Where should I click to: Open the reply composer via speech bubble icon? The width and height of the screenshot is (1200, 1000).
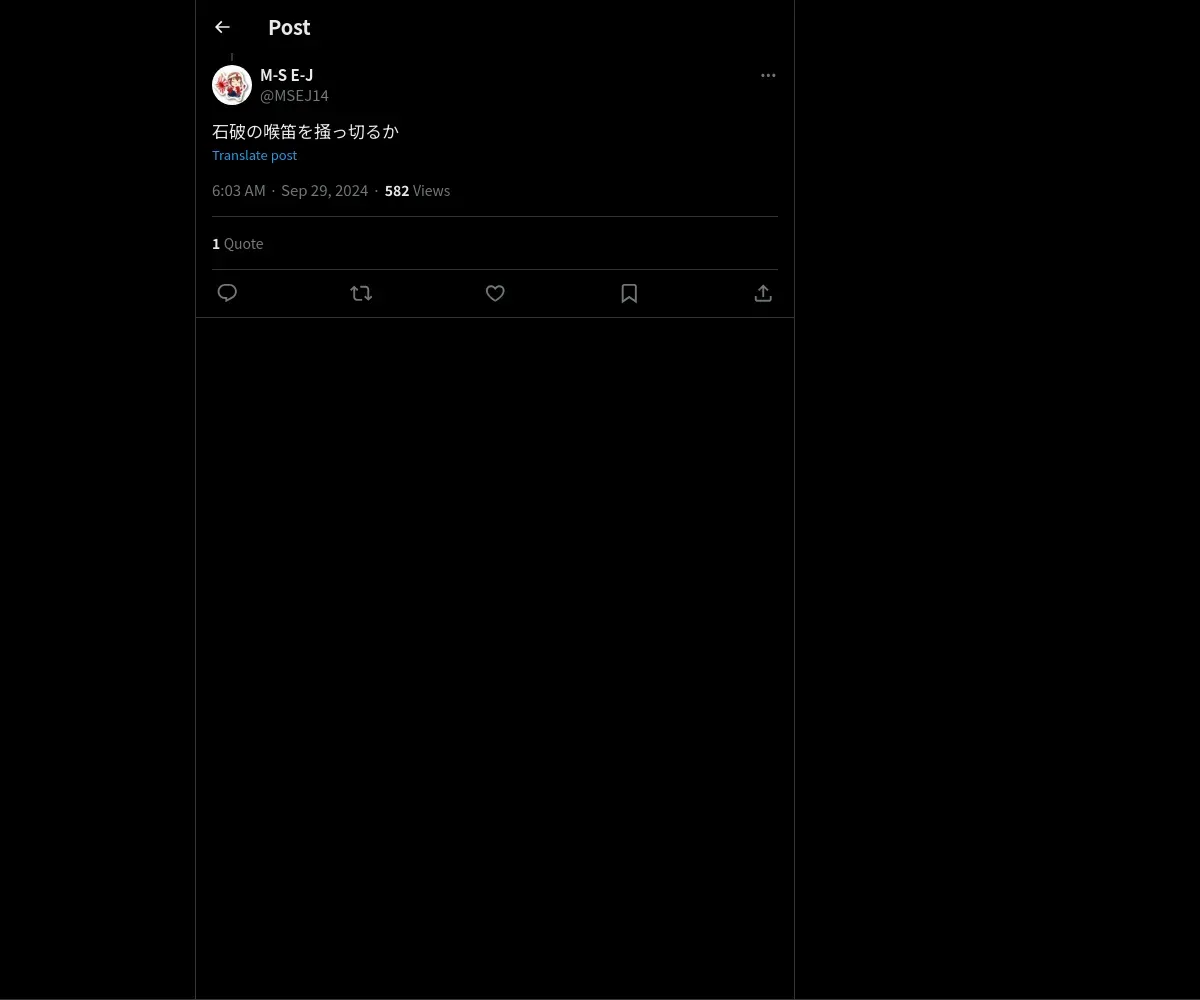(227, 293)
